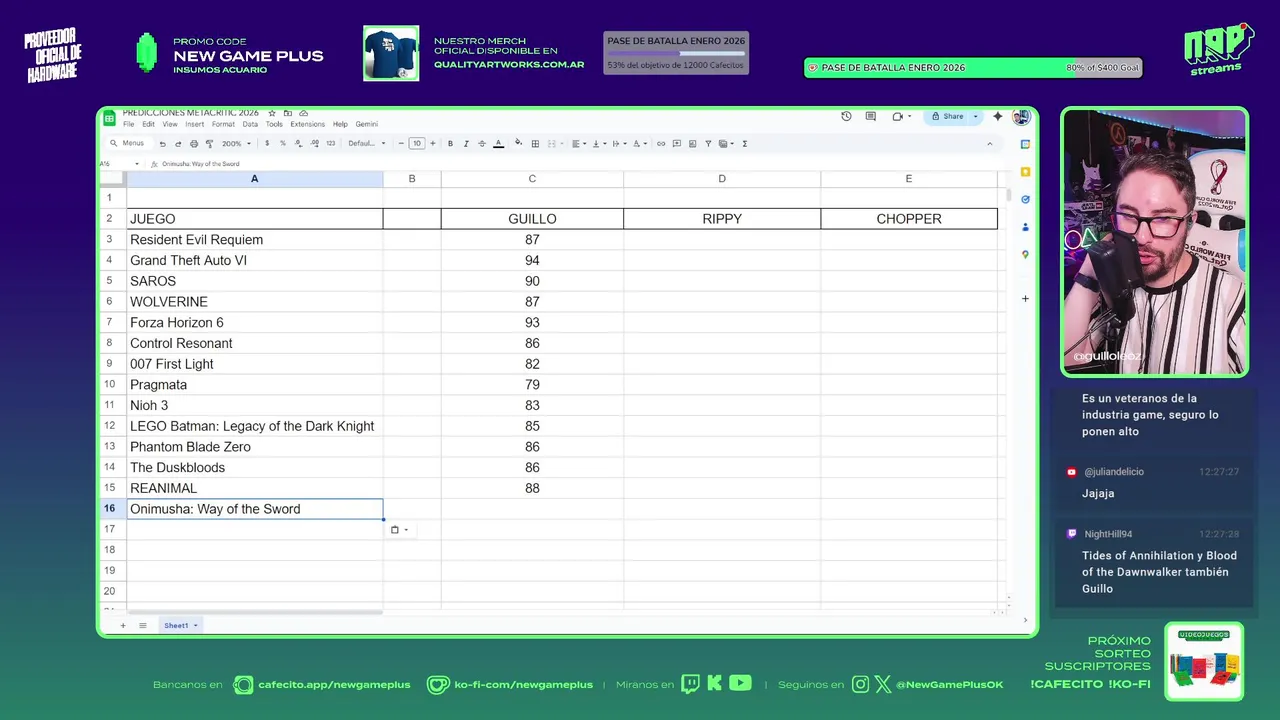1280x720 pixels.
Task: Open Google Calendar in the side panel
Action: [x=1025, y=144]
